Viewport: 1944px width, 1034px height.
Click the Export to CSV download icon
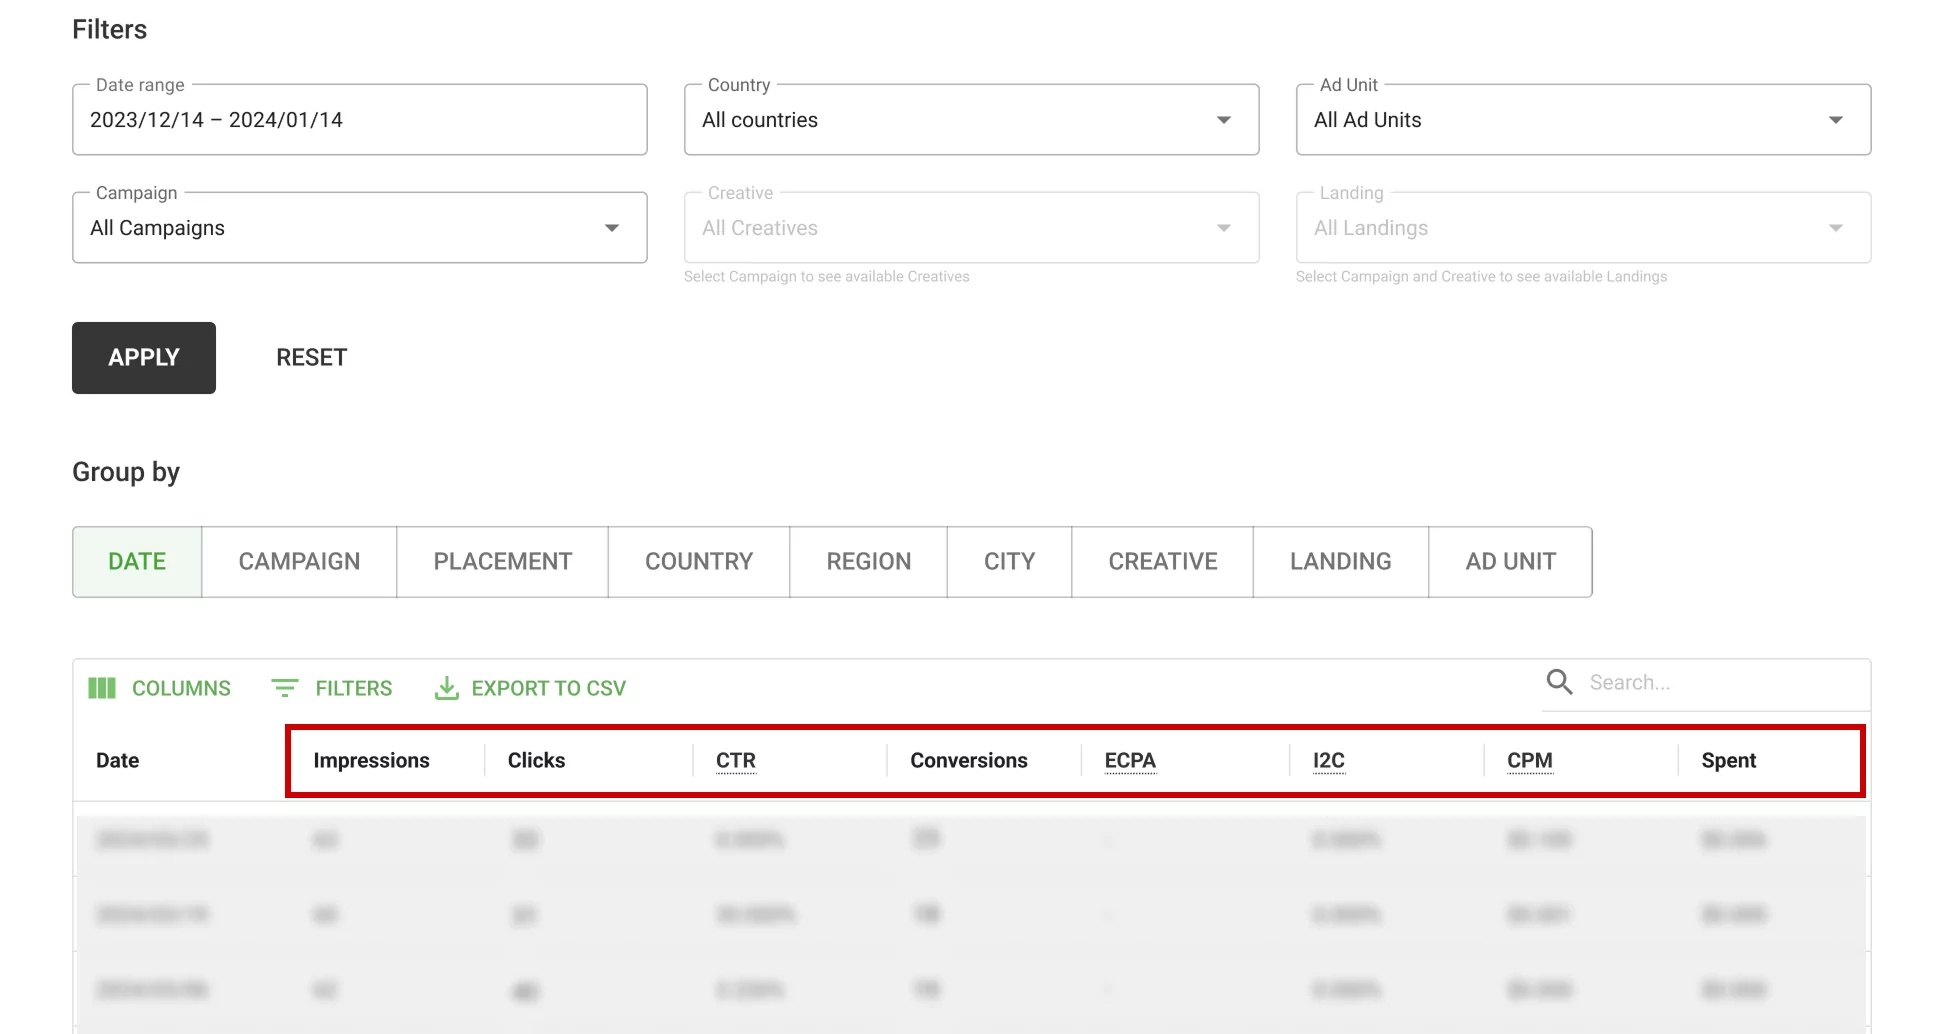click(x=446, y=688)
